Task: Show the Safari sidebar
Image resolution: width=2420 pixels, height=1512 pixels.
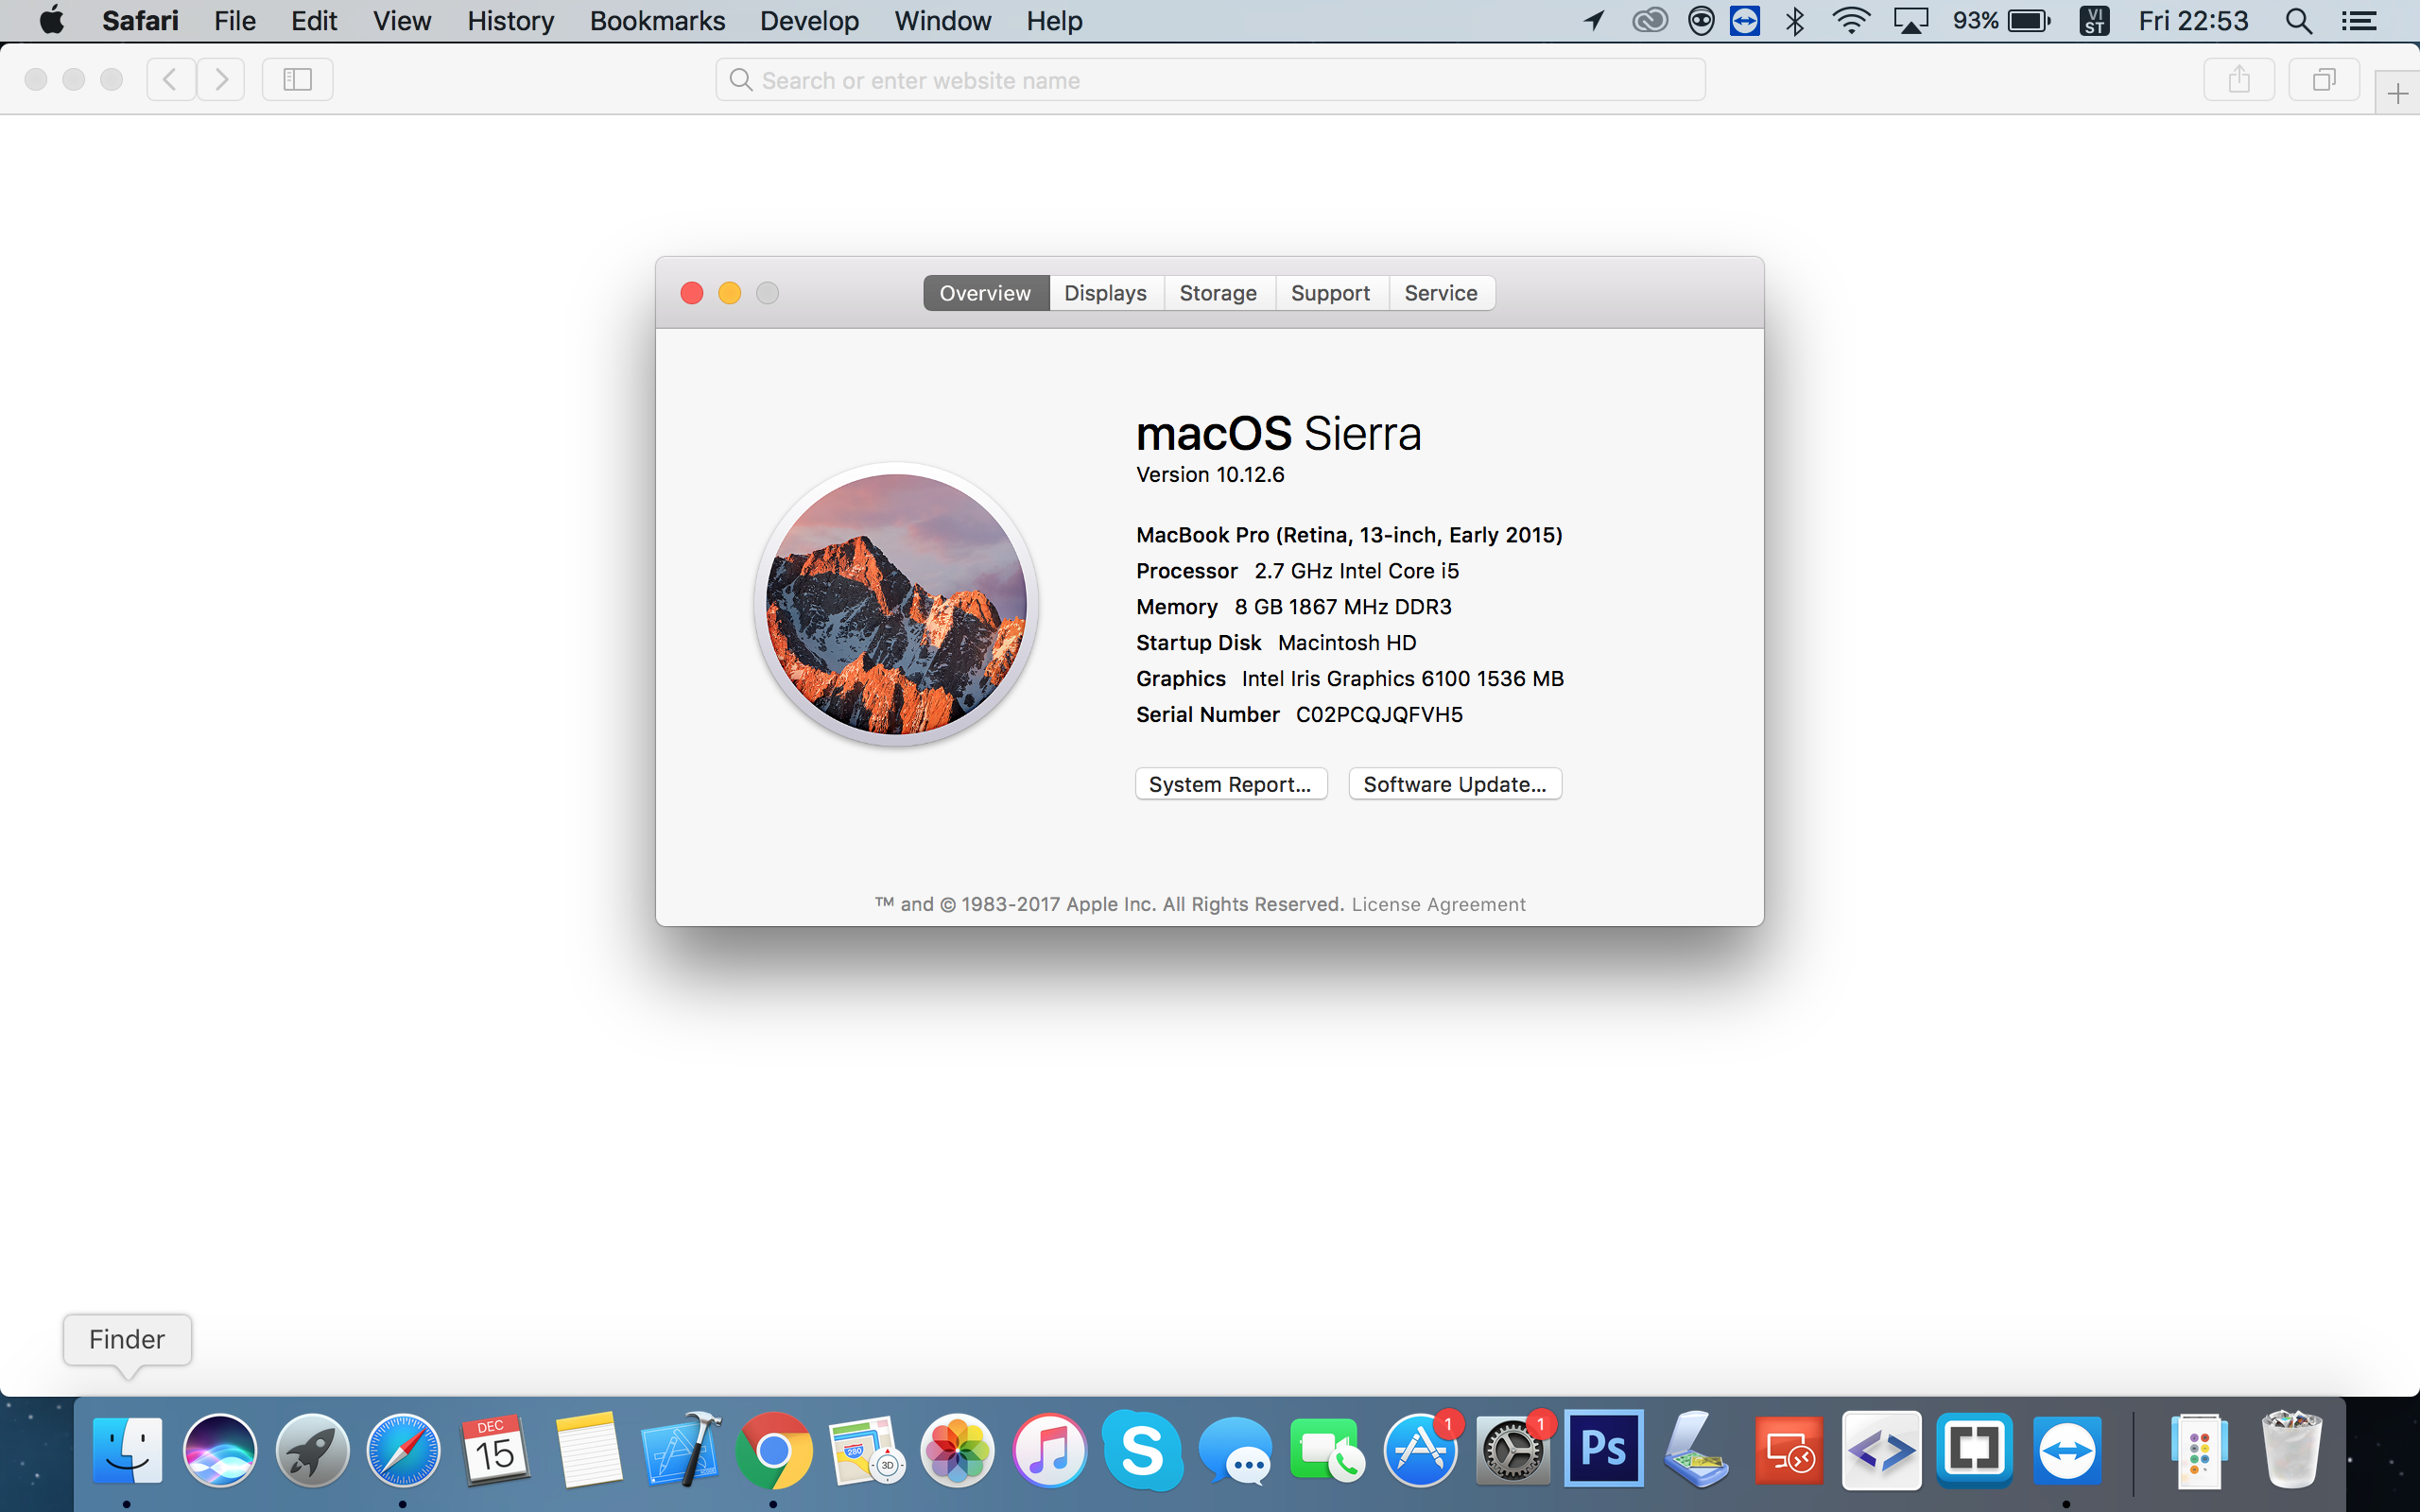Action: [297, 79]
